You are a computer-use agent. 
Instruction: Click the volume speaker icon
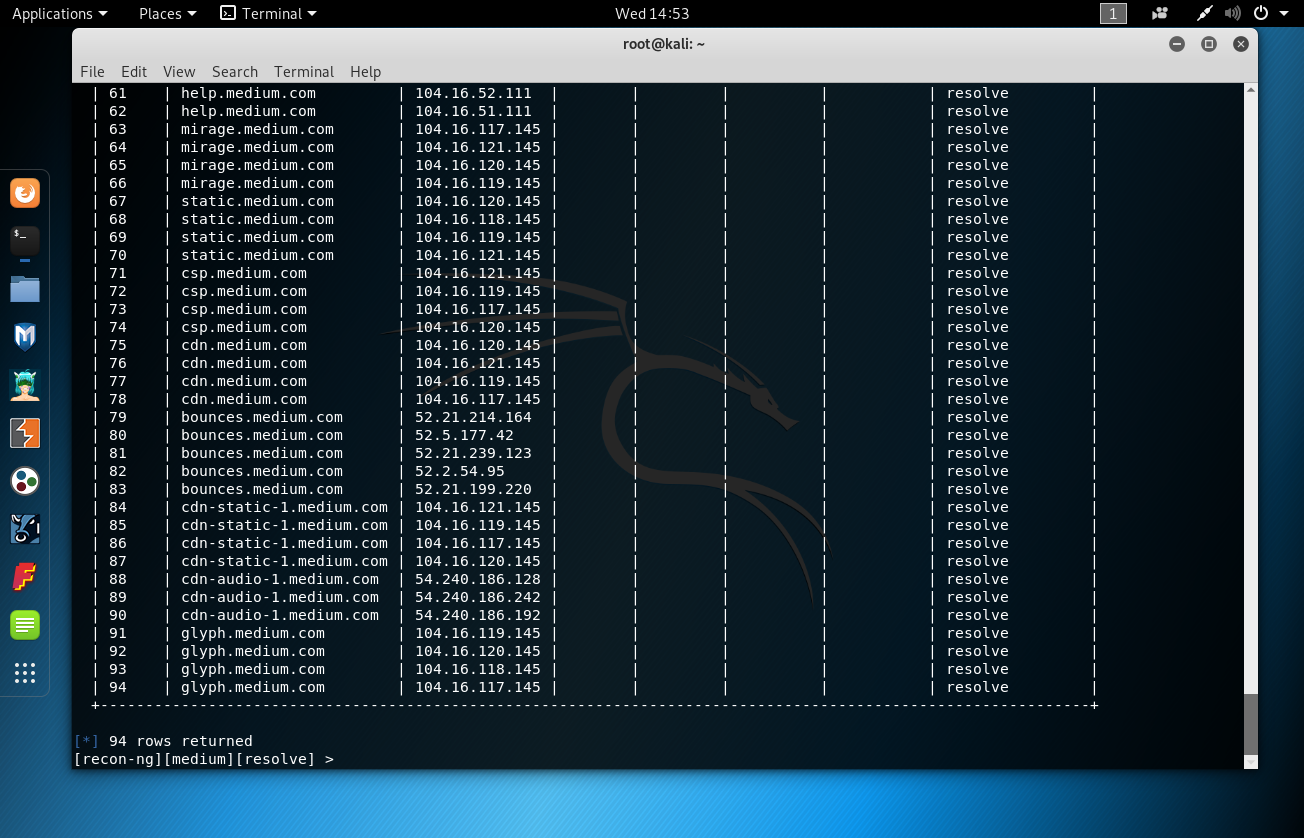click(1232, 14)
